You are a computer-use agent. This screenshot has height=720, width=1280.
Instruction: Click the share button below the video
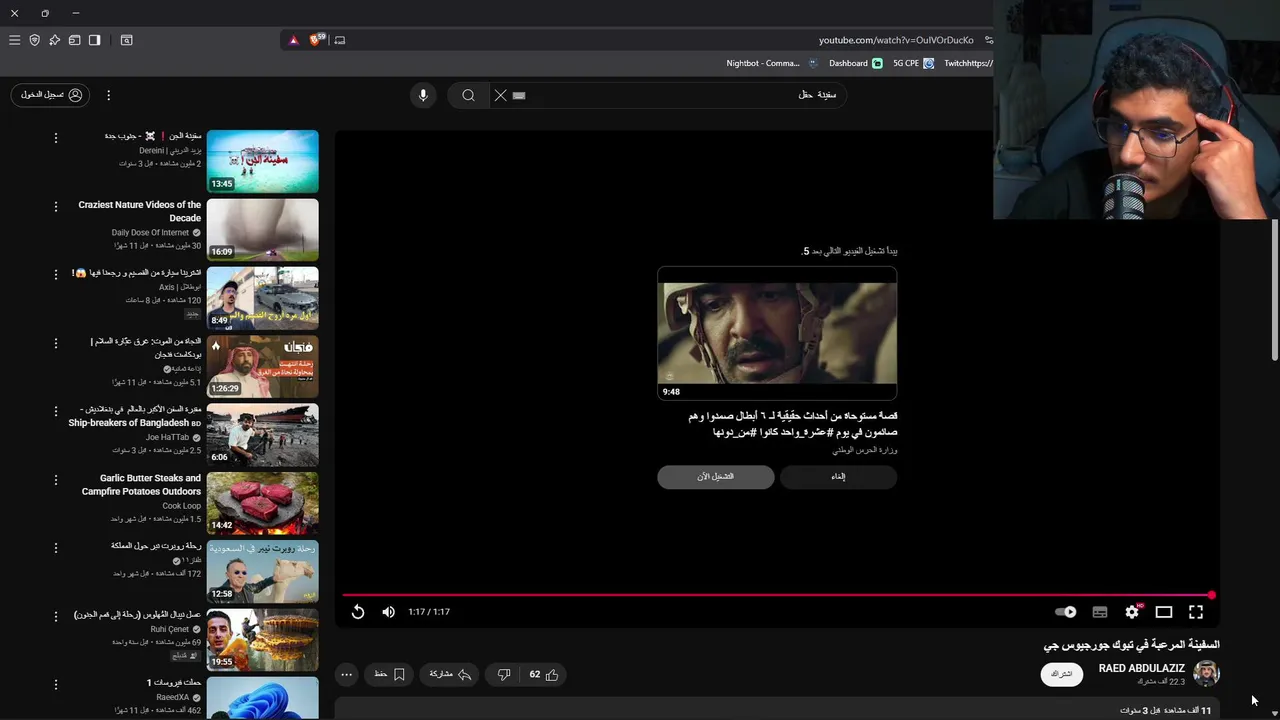(x=450, y=675)
